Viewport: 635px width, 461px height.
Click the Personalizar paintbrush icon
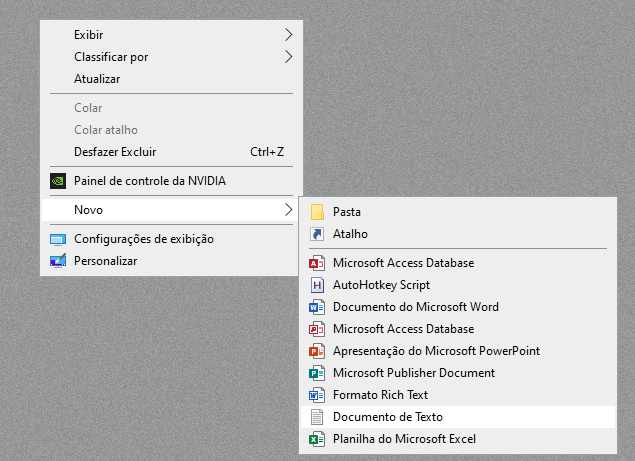58,261
